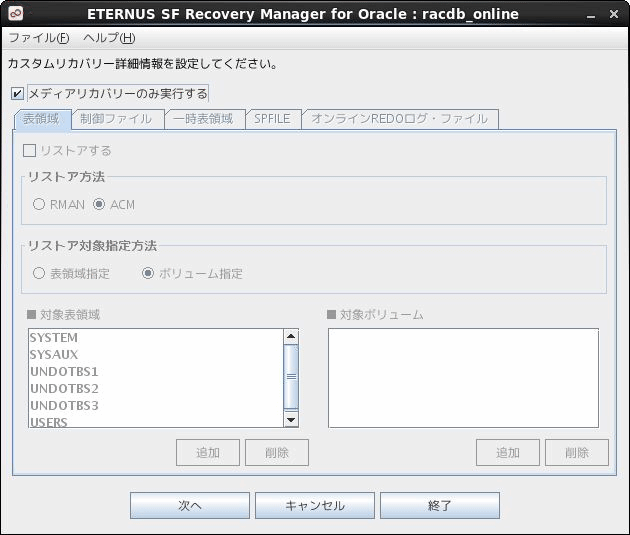Select UNDOTBS3 in the tablespace list
Viewport: 630px width, 535px height.
[x=156, y=406]
